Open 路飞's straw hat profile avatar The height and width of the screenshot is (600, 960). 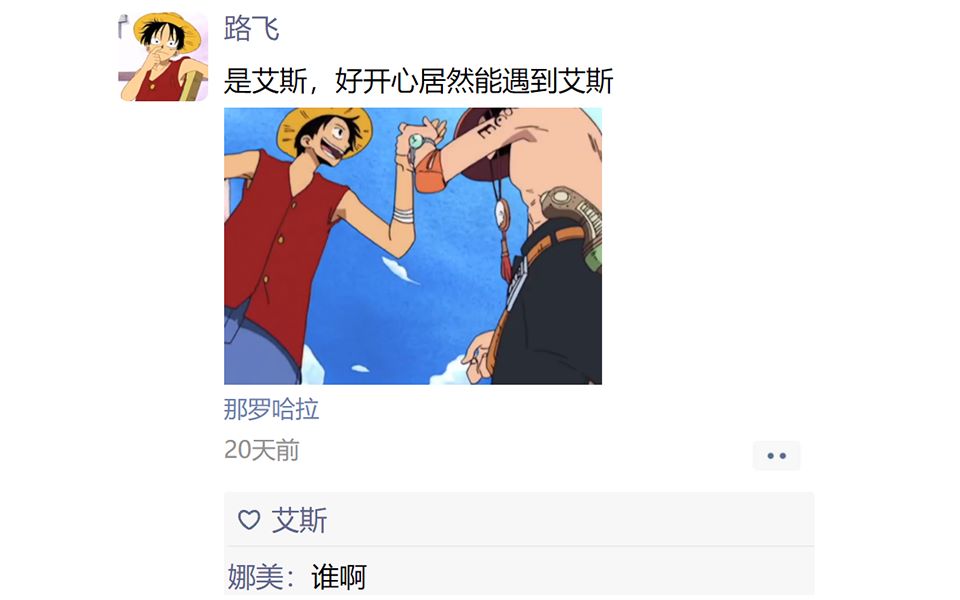(163, 56)
